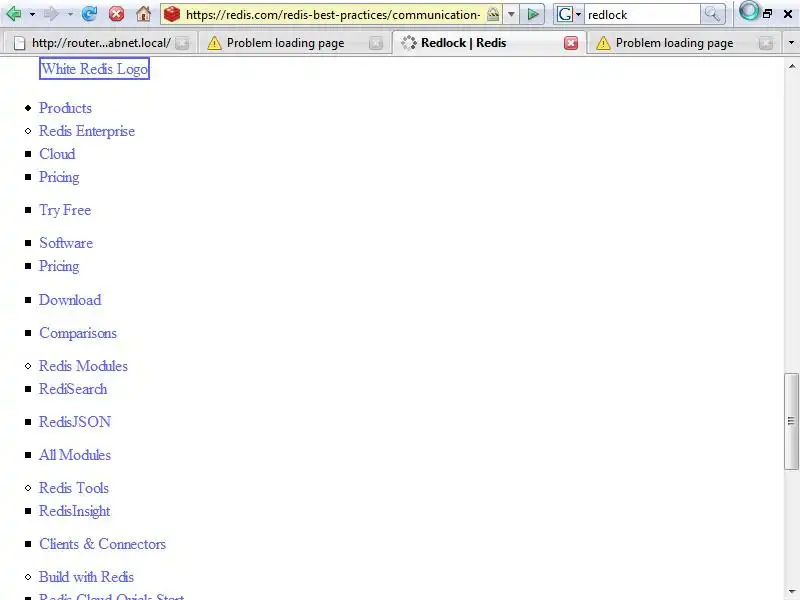Click the Try Free link

click(x=65, y=210)
